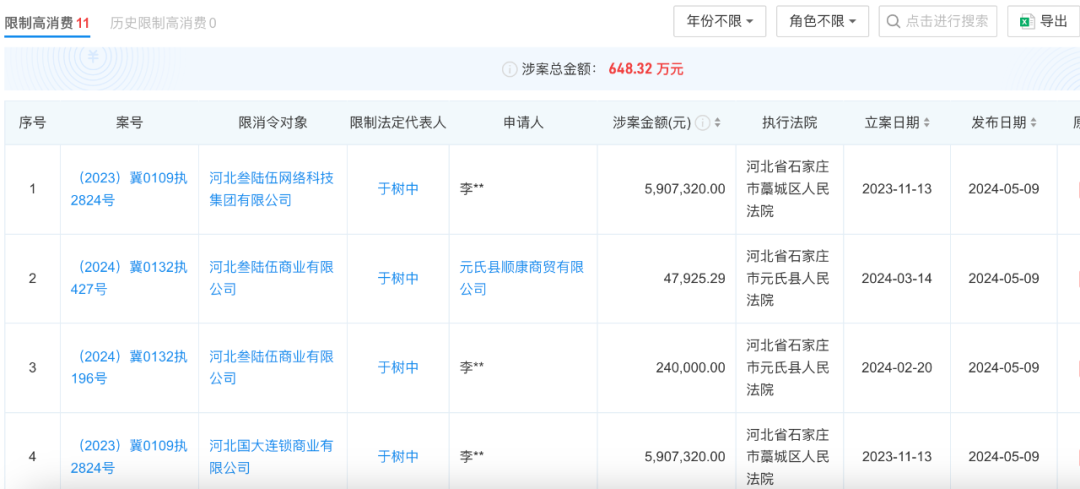Open the 年份不限 year filter dropdown
Image resolution: width=1080 pixels, height=489 pixels.
[720, 21]
